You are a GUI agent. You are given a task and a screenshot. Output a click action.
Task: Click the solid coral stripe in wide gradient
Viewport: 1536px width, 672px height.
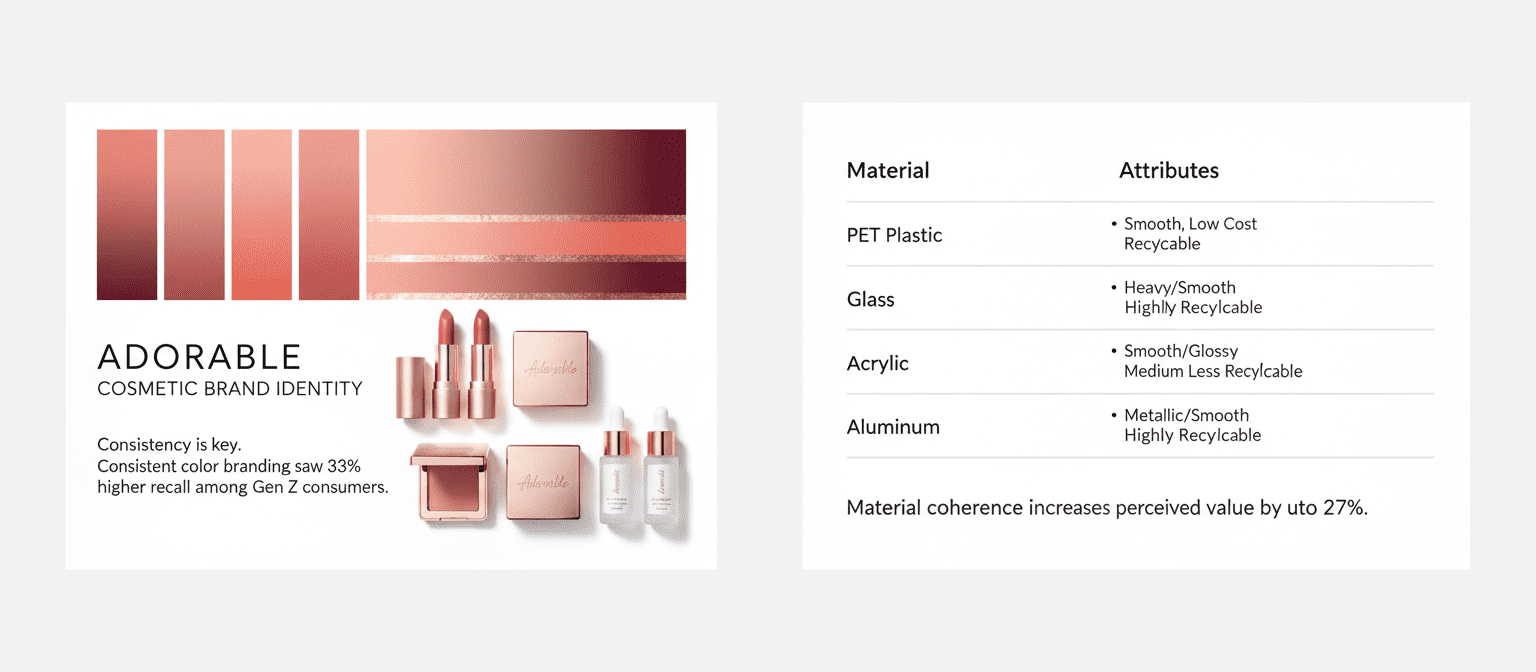point(526,239)
